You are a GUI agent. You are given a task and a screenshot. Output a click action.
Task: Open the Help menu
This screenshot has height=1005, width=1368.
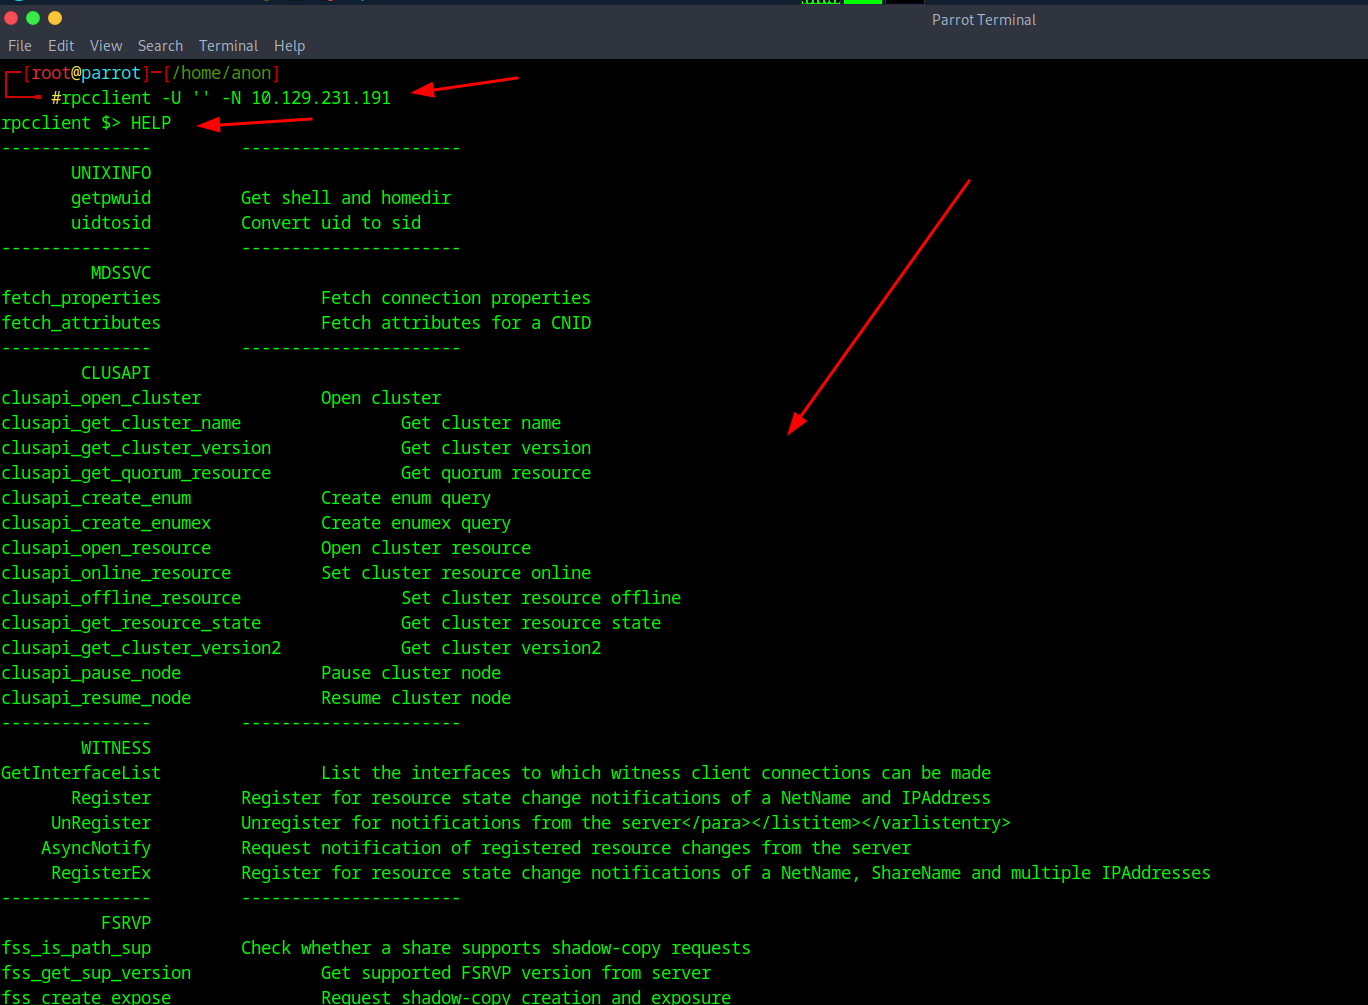point(289,46)
